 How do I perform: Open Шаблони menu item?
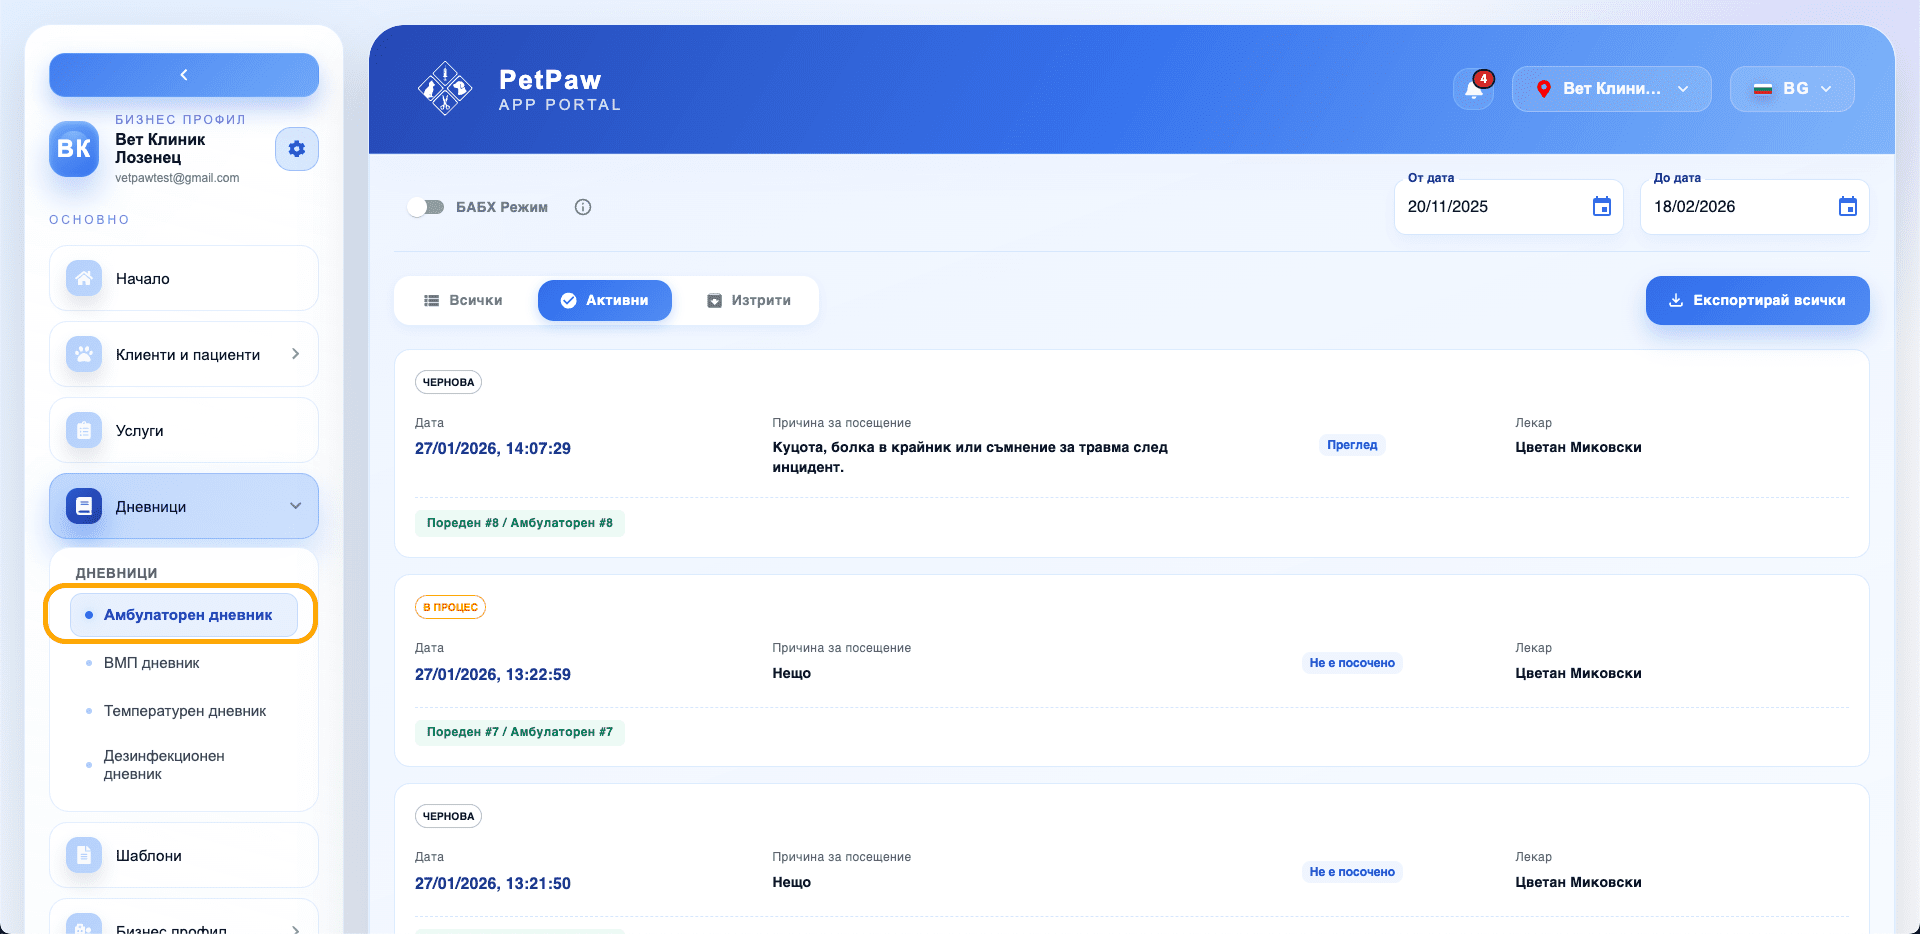tap(184, 855)
